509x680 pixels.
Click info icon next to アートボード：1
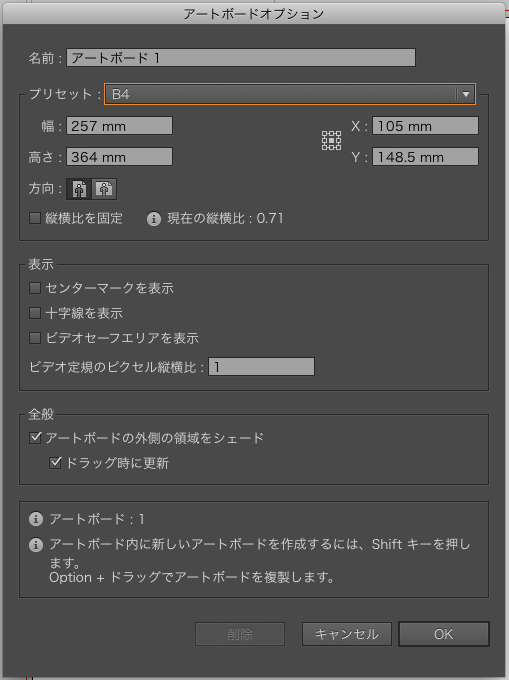pos(36,519)
